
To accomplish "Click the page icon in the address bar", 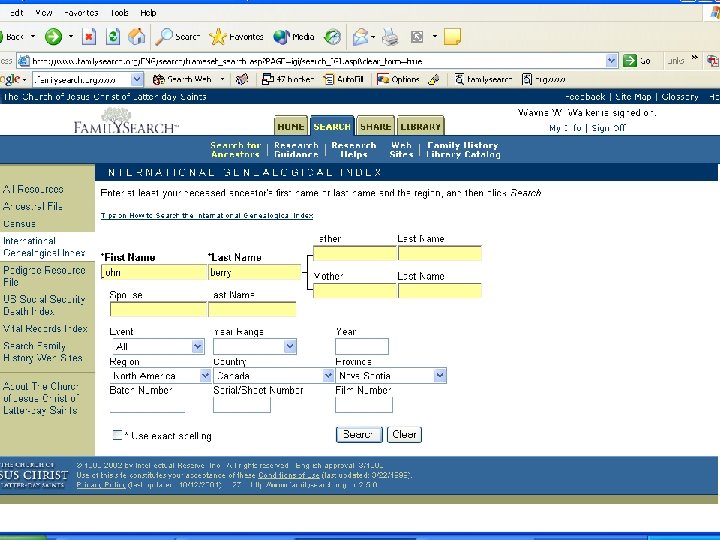I will tap(24, 61).
